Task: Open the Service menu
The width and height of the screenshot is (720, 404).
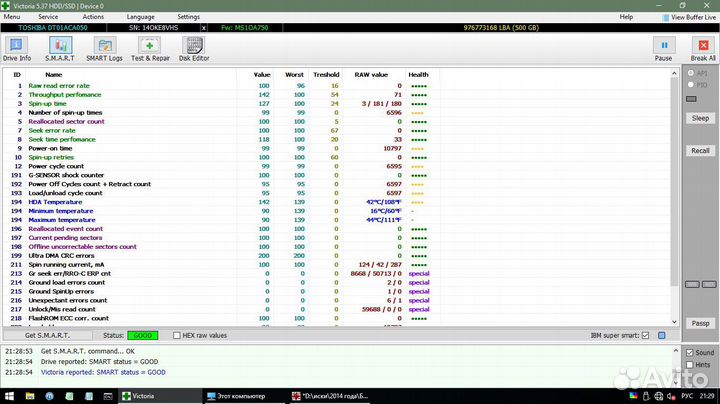Action: [x=48, y=17]
